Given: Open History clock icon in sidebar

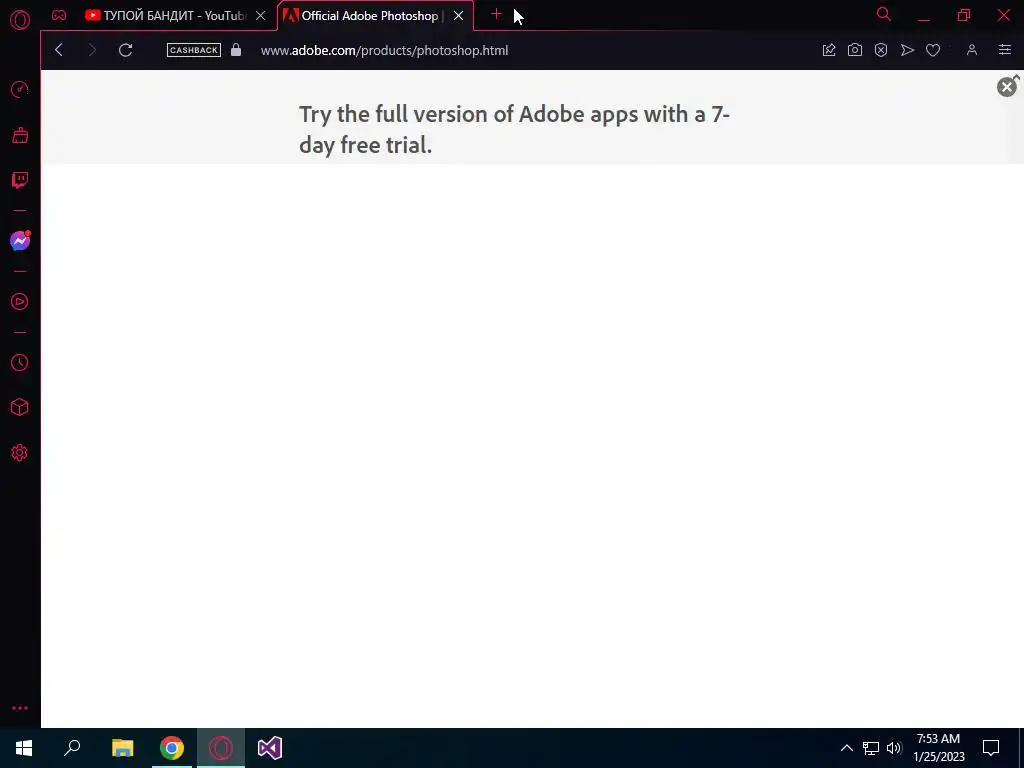Looking at the screenshot, I should (20, 362).
